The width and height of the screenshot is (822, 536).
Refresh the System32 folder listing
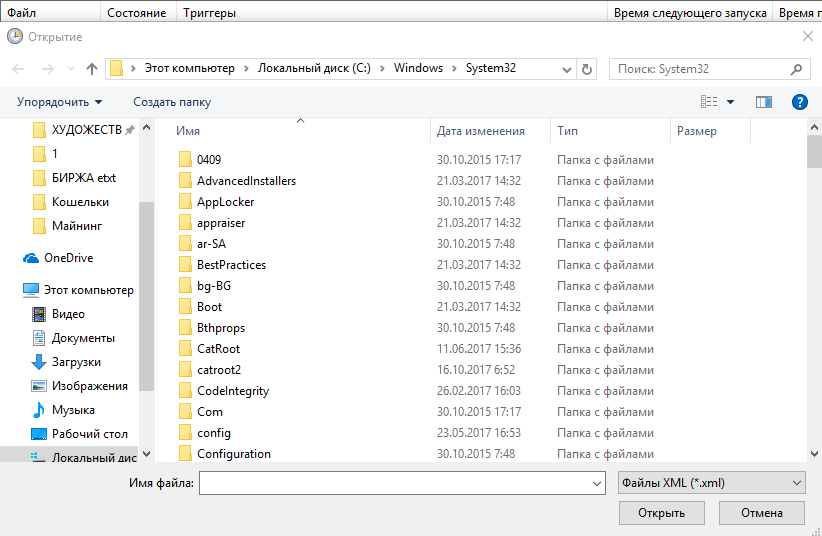pyautogui.click(x=587, y=69)
